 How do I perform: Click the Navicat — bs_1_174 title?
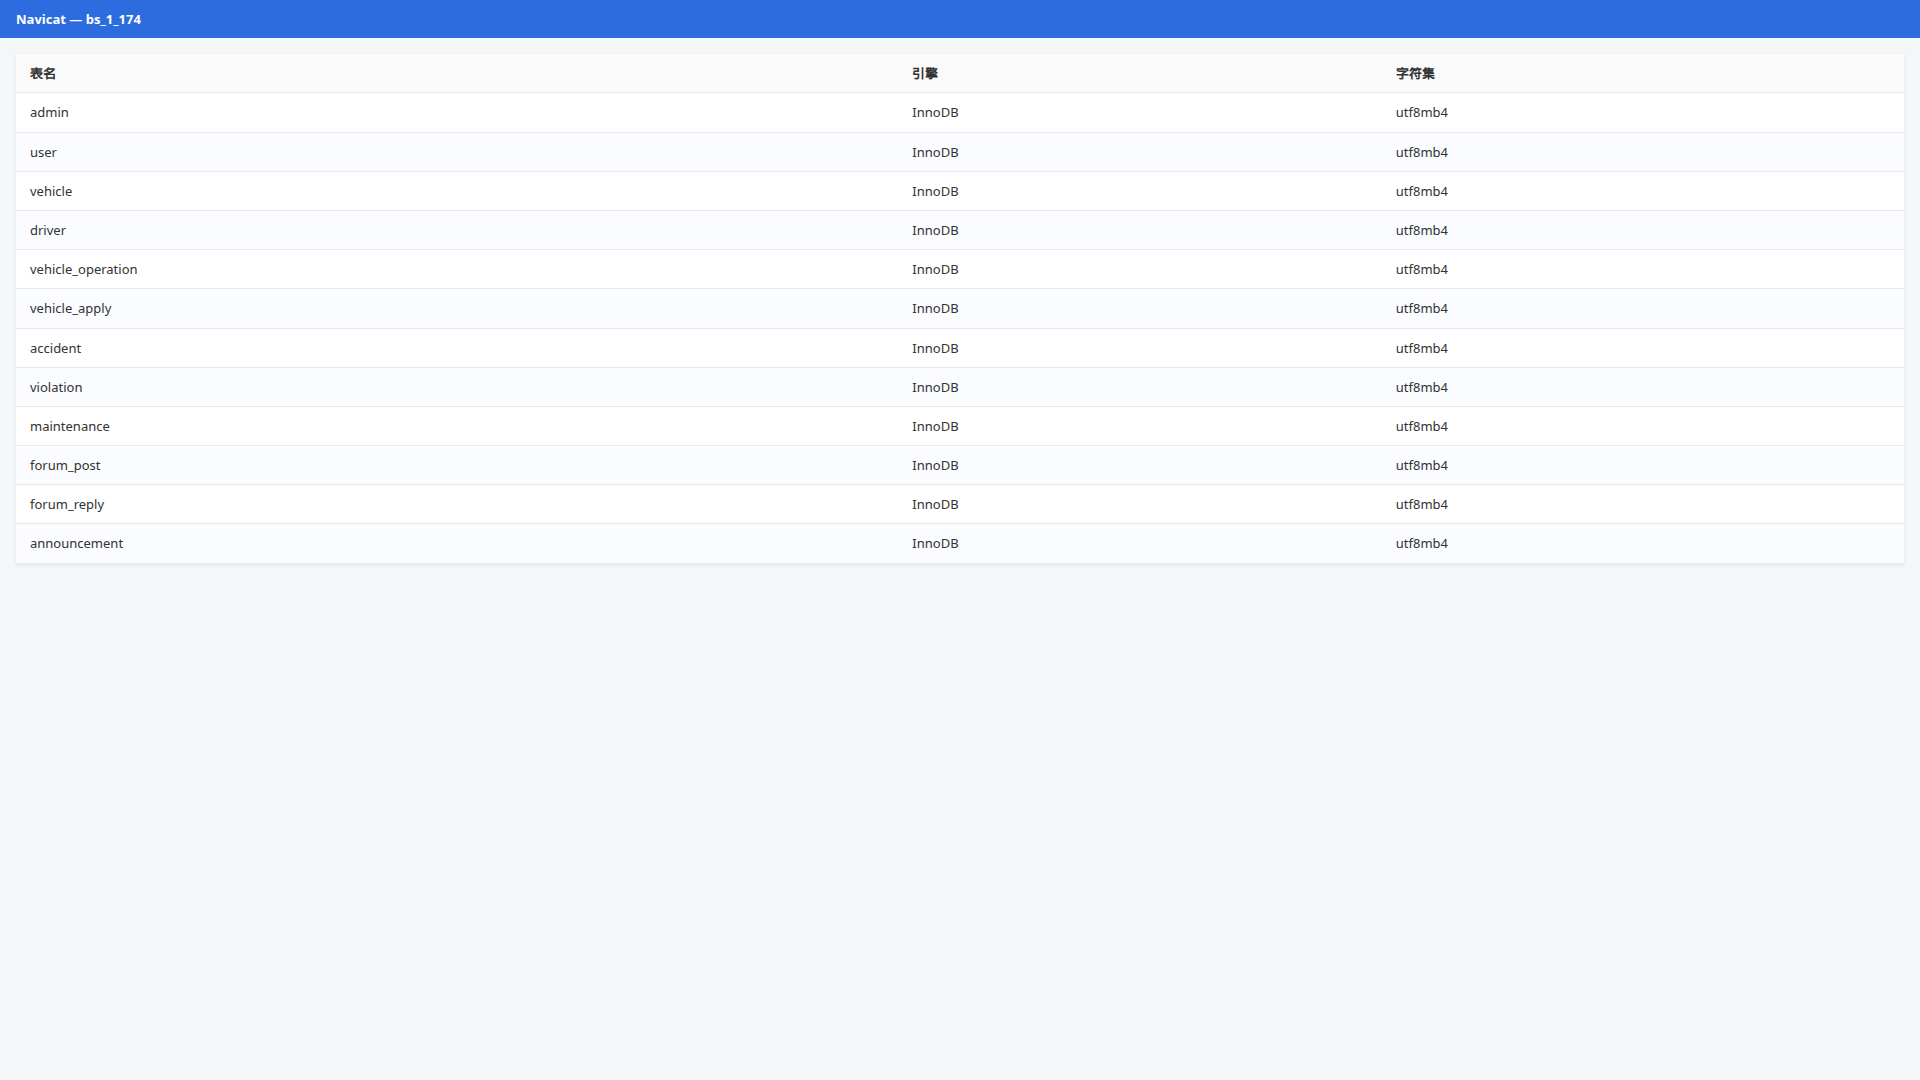pyautogui.click(x=78, y=20)
